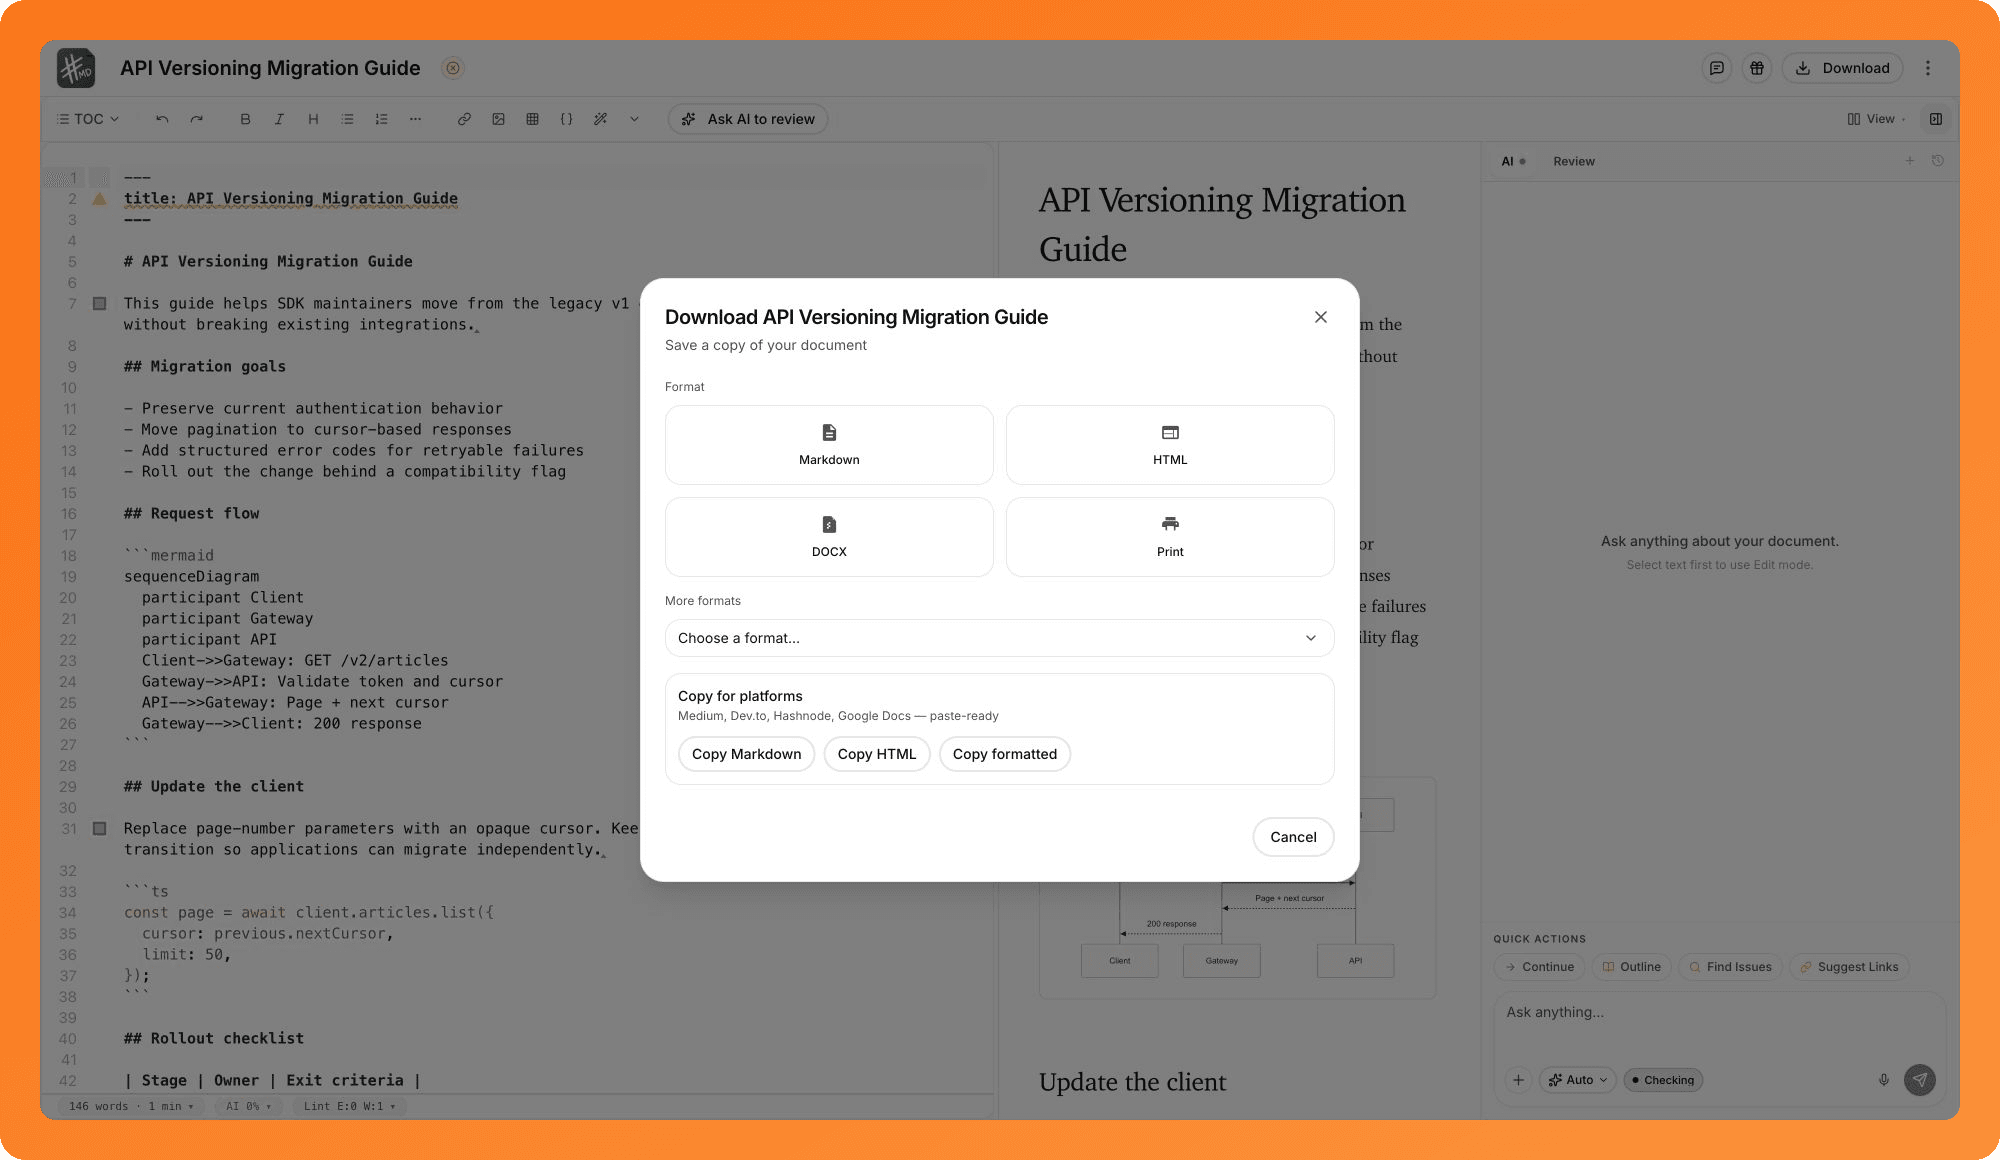Click the Update the client preview heading
Screen dimensions: 2000x1160
tap(1132, 1082)
